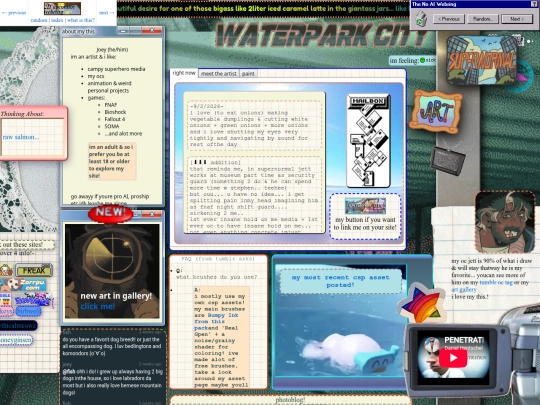Switch to the 'meet the artist' tab
Screen dimensions: 540x405
tap(219, 73)
